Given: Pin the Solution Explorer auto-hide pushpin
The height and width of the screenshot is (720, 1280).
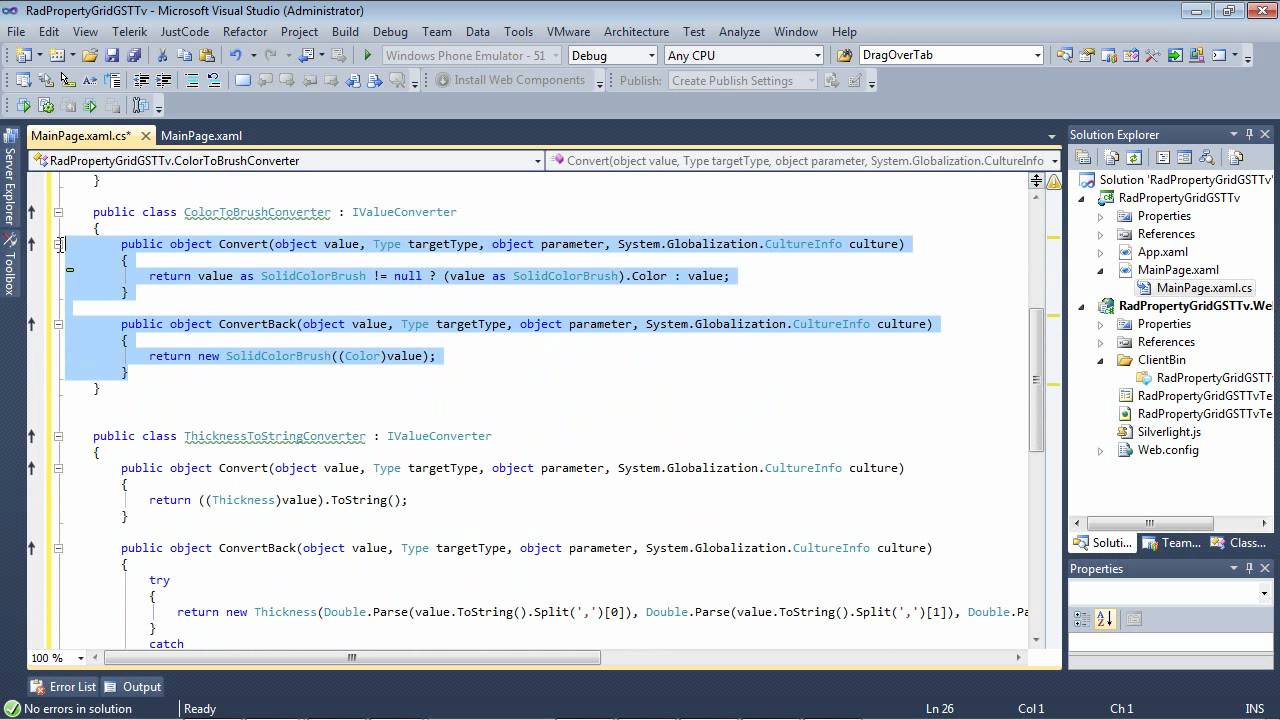Looking at the screenshot, I should pos(1249,135).
